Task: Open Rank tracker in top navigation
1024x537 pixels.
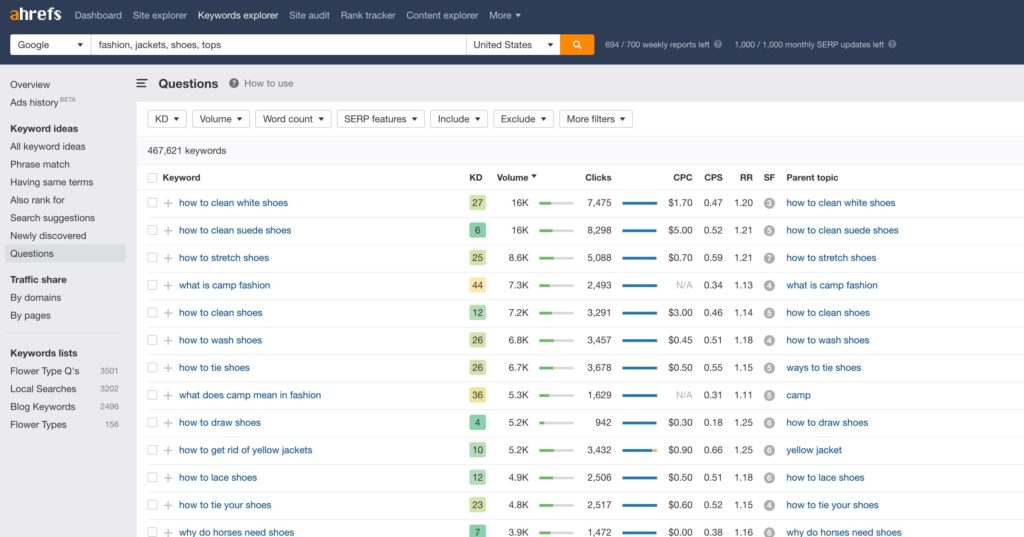Action: (368, 15)
